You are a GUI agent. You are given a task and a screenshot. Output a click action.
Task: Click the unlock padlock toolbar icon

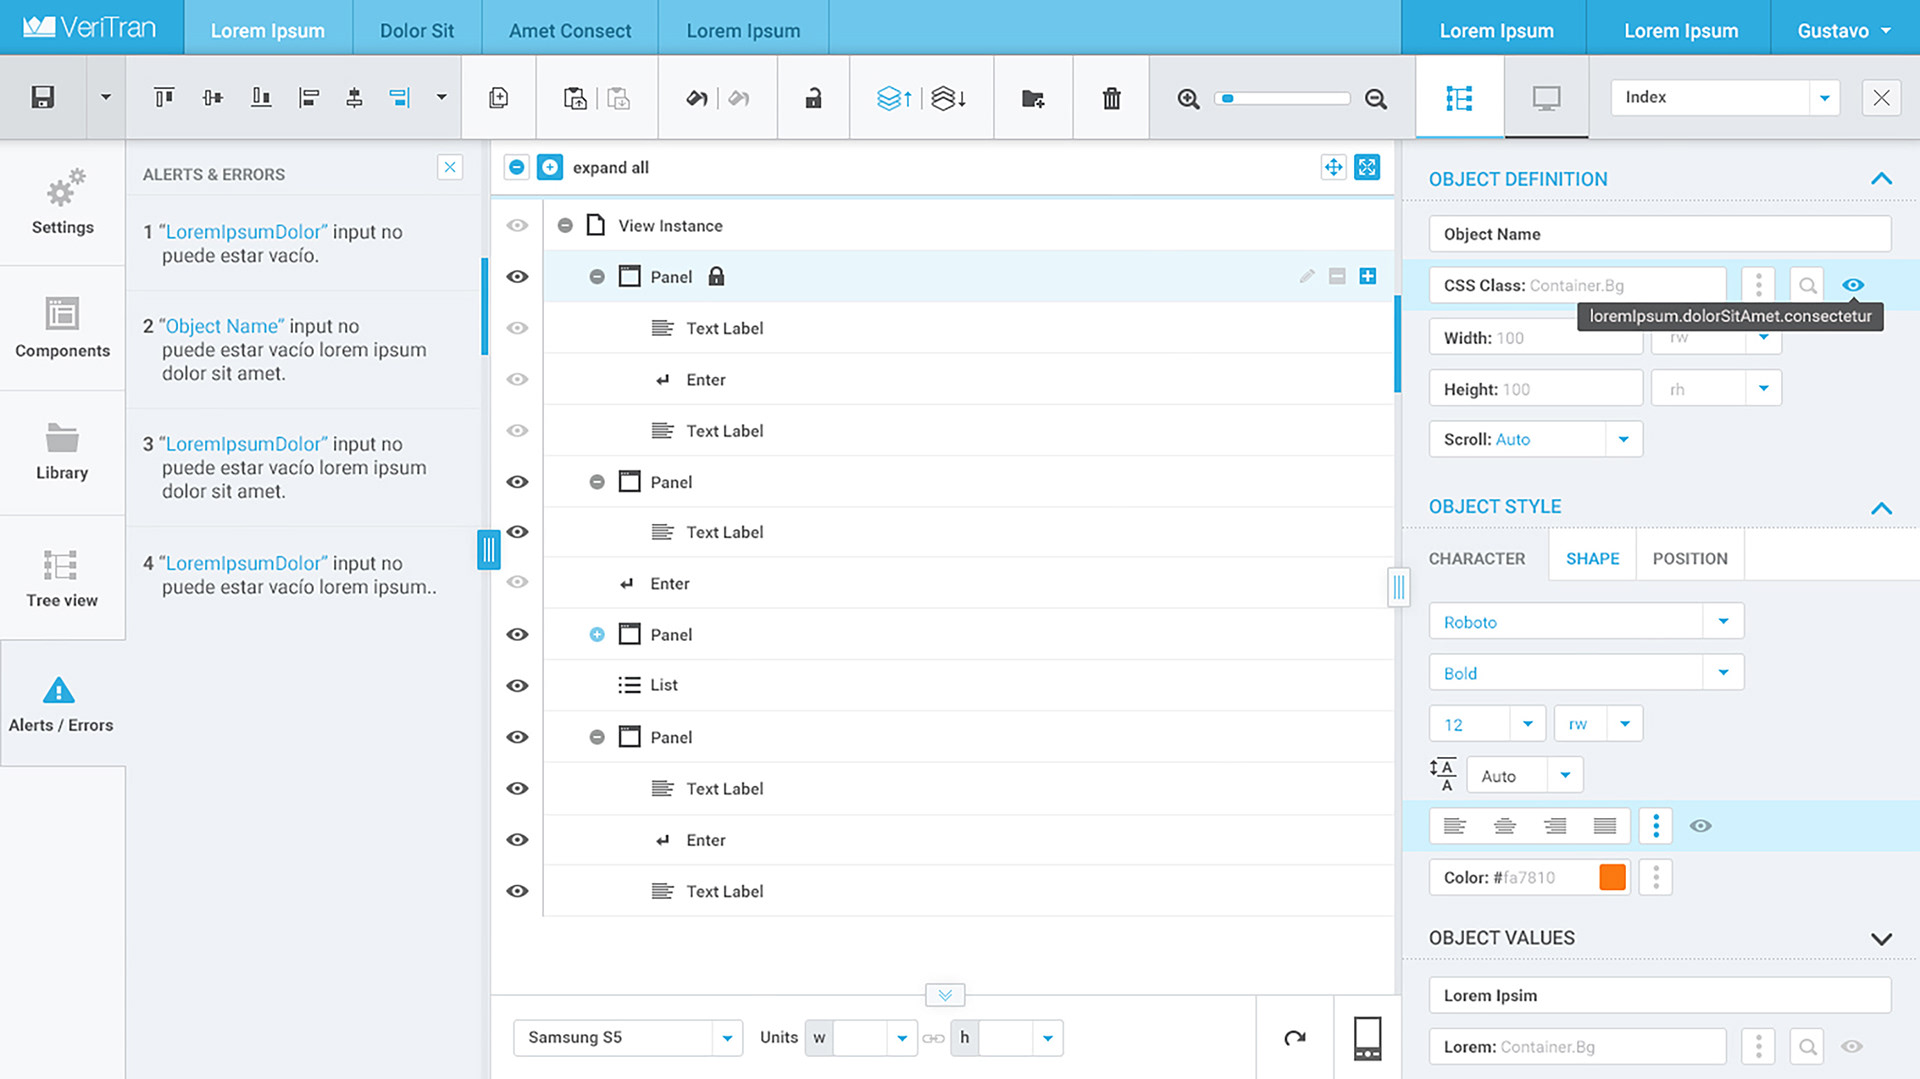813,97
